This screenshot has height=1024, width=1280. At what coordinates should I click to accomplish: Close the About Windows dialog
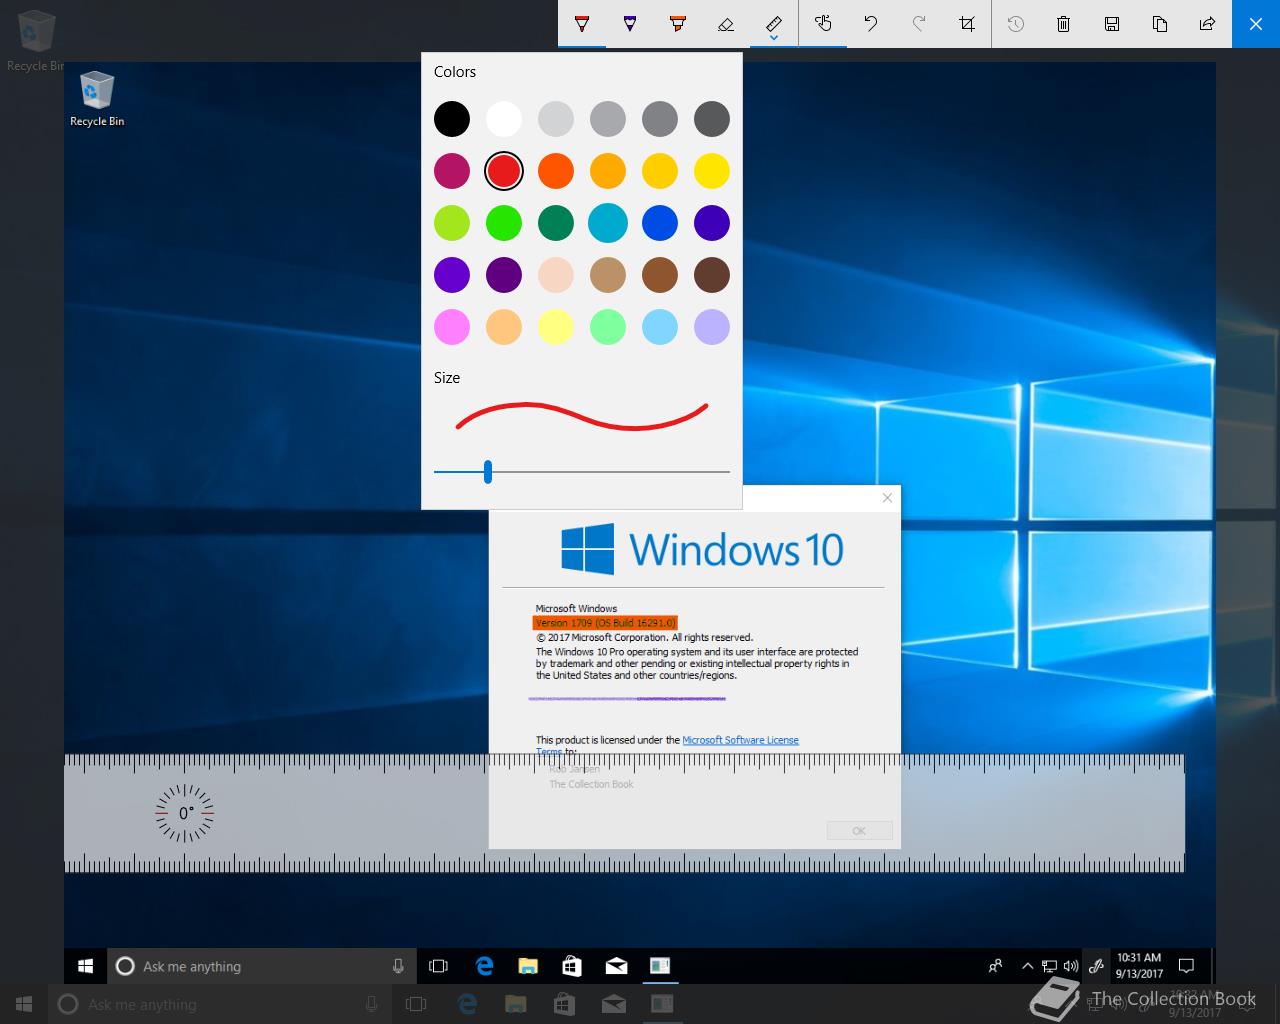(x=887, y=498)
